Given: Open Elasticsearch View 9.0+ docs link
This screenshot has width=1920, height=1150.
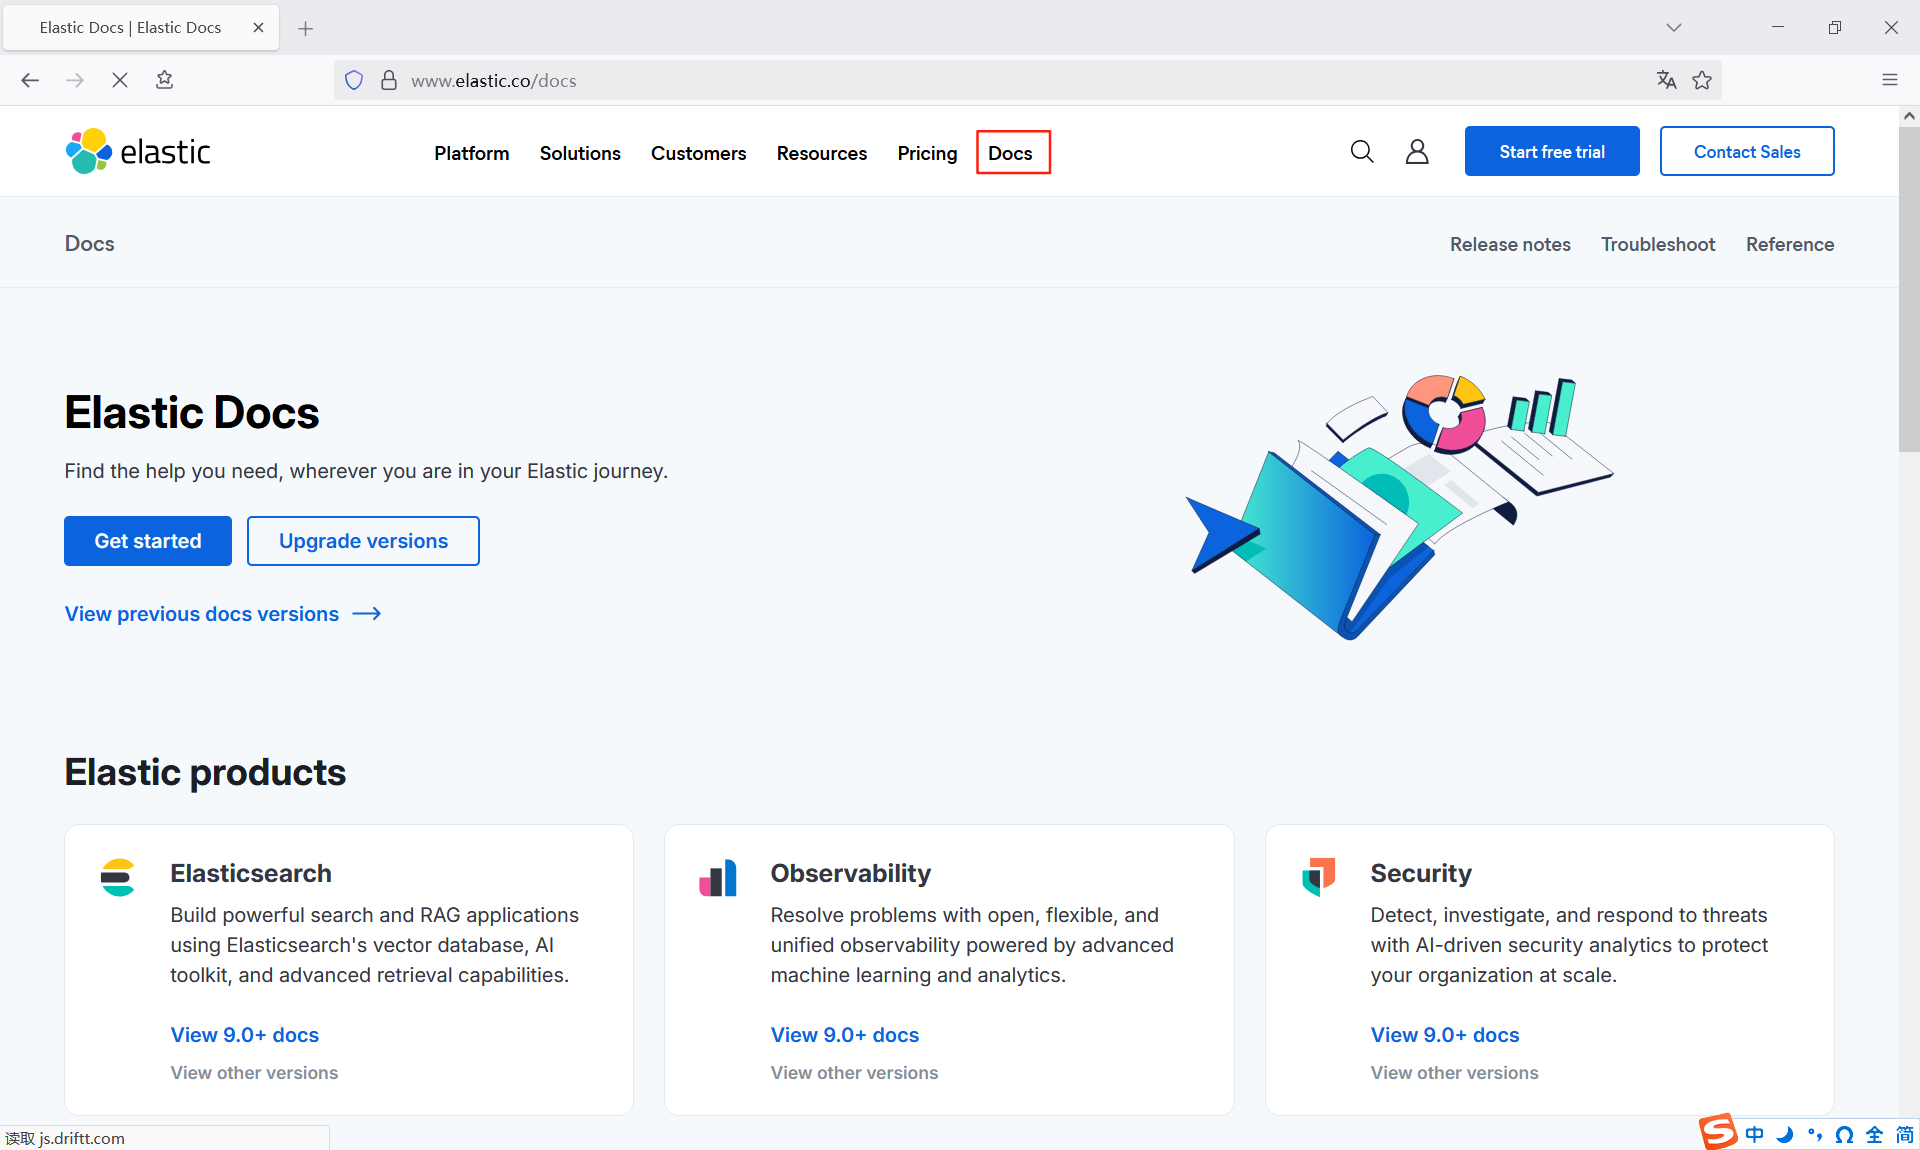Looking at the screenshot, I should pyautogui.click(x=244, y=1035).
